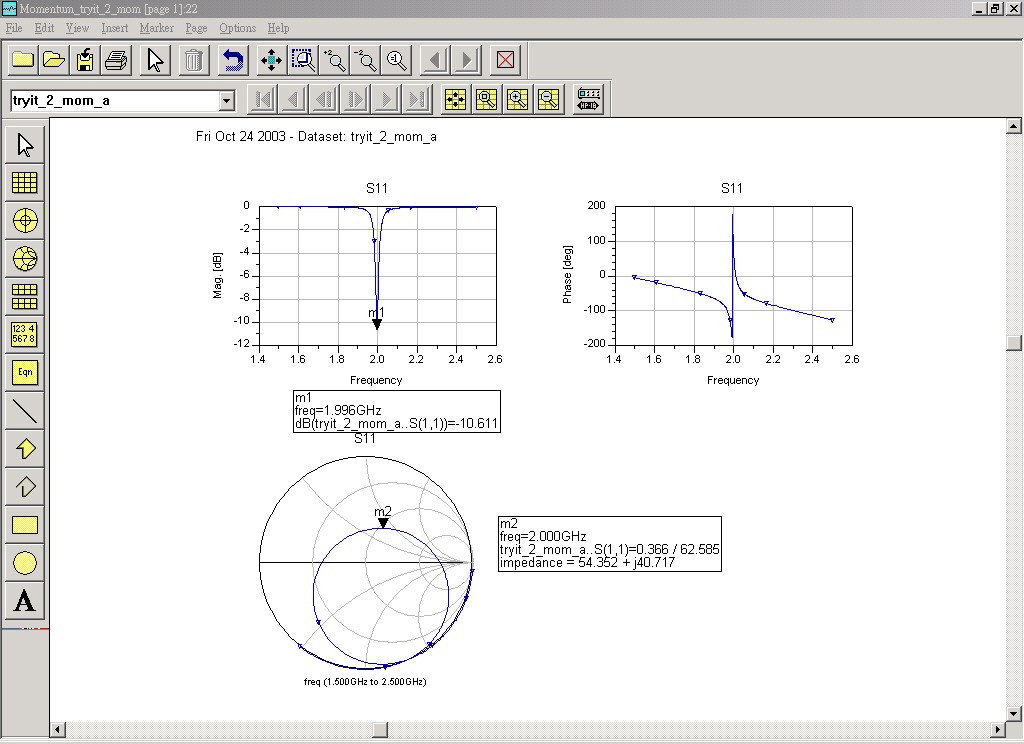Select the filled polygon arrow tool
The width and height of the screenshot is (1024, 744).
click(x=25, y=449)
